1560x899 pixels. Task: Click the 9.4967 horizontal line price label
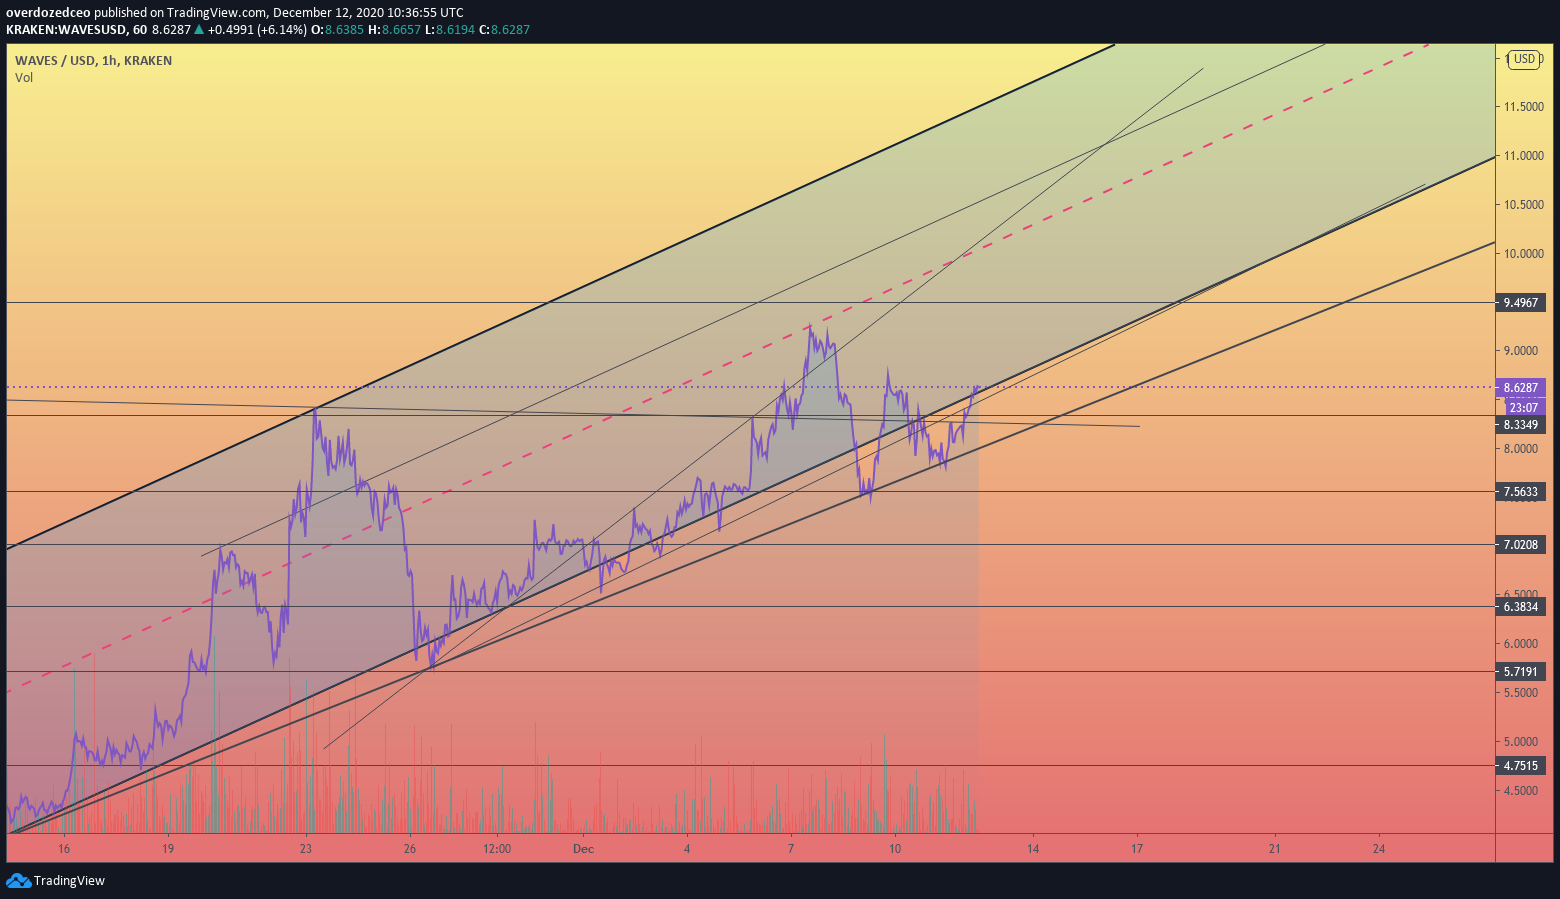tap(1521, 302)
